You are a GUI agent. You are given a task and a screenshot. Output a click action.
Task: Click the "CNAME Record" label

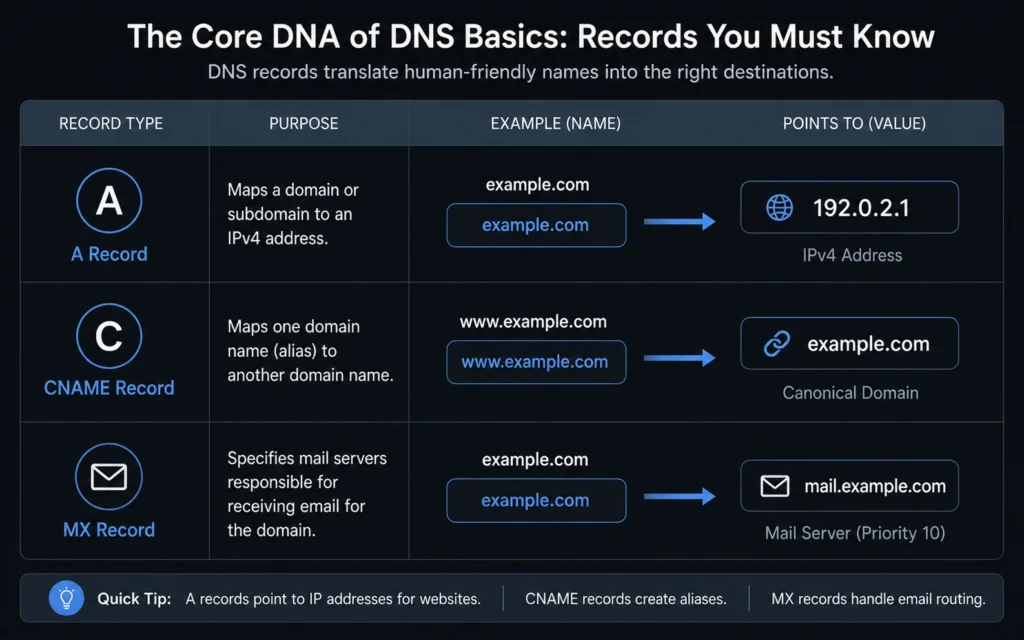(x=109, y=388)
